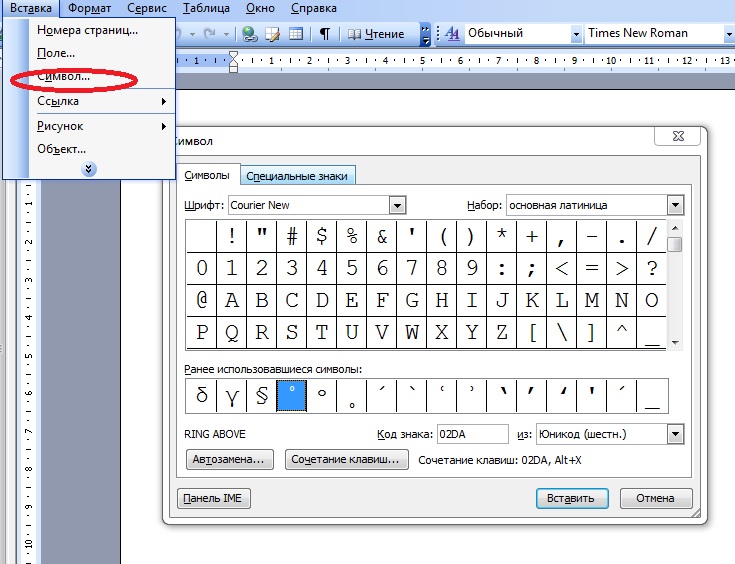Open the Формат menu
The width and height of the screenshot is (735, 564).
pos(91,8)
